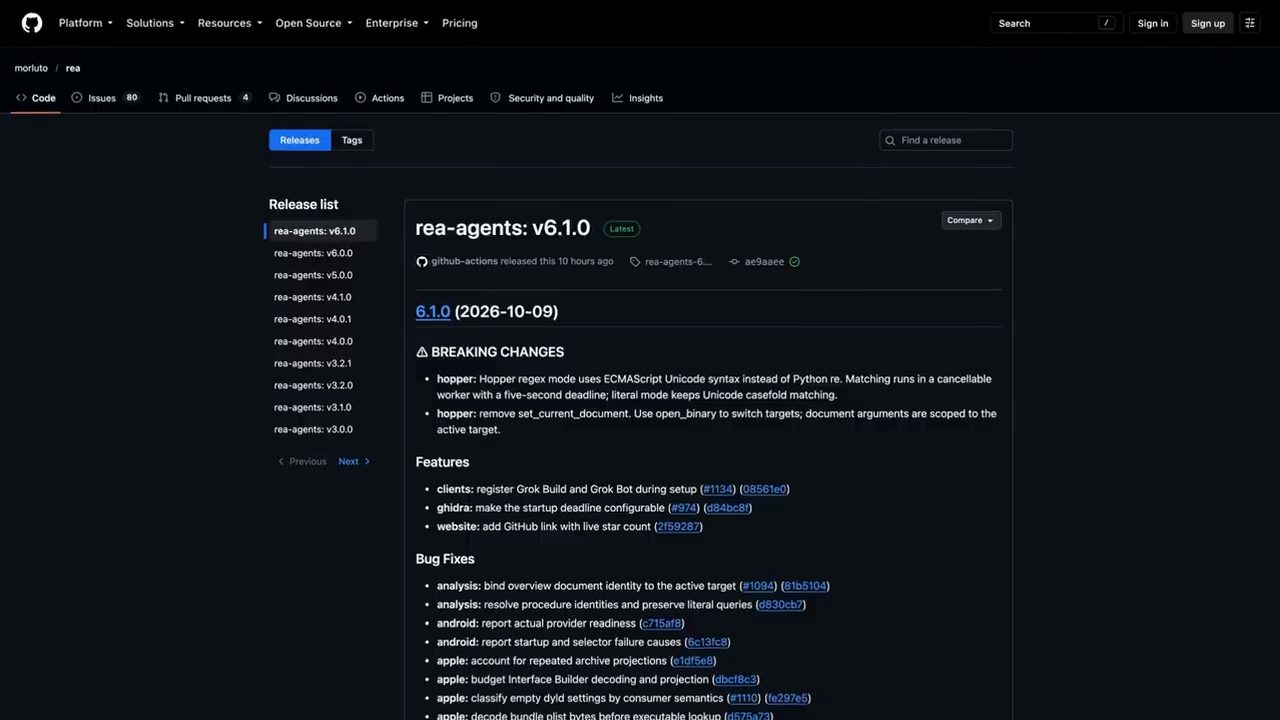The height and width of the screenshot is (720, 1280).
Task: Go to Next page of release list
Action: click(x=354, y=461)
